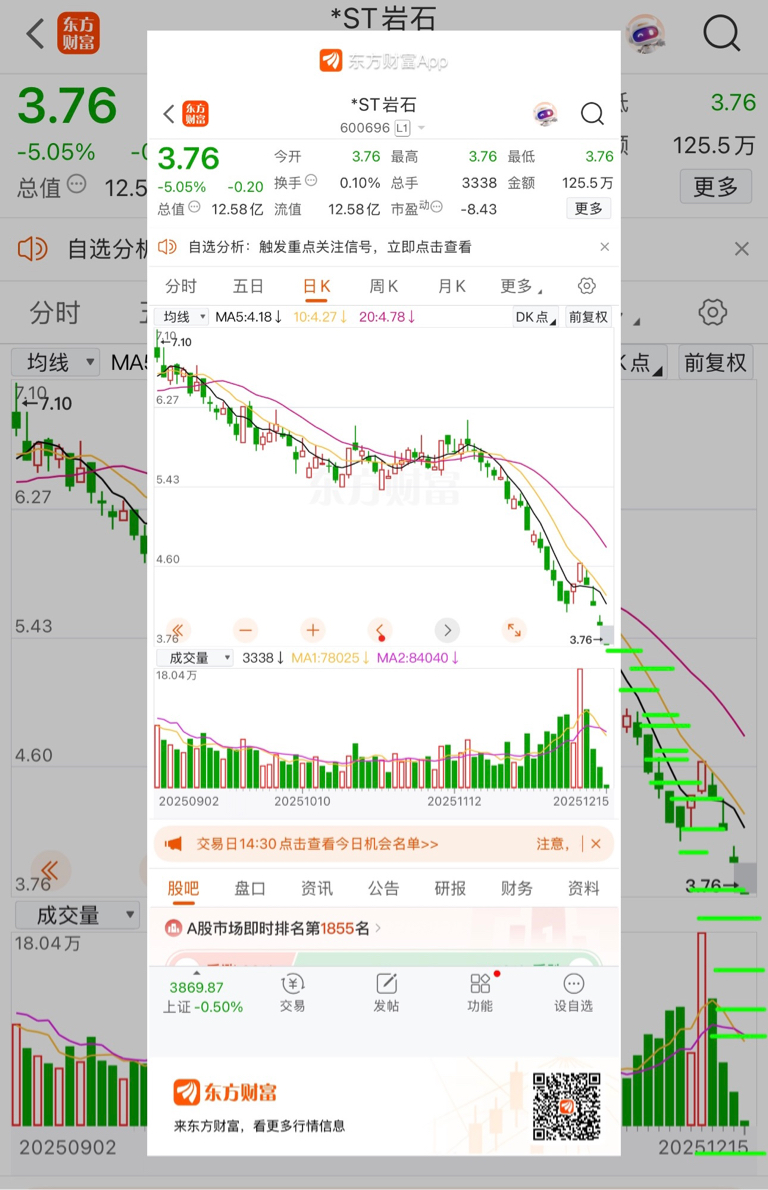Open background window's 成交量 dropdown
This screenshot has height=1190, width=768.
[x=77, y=915]
